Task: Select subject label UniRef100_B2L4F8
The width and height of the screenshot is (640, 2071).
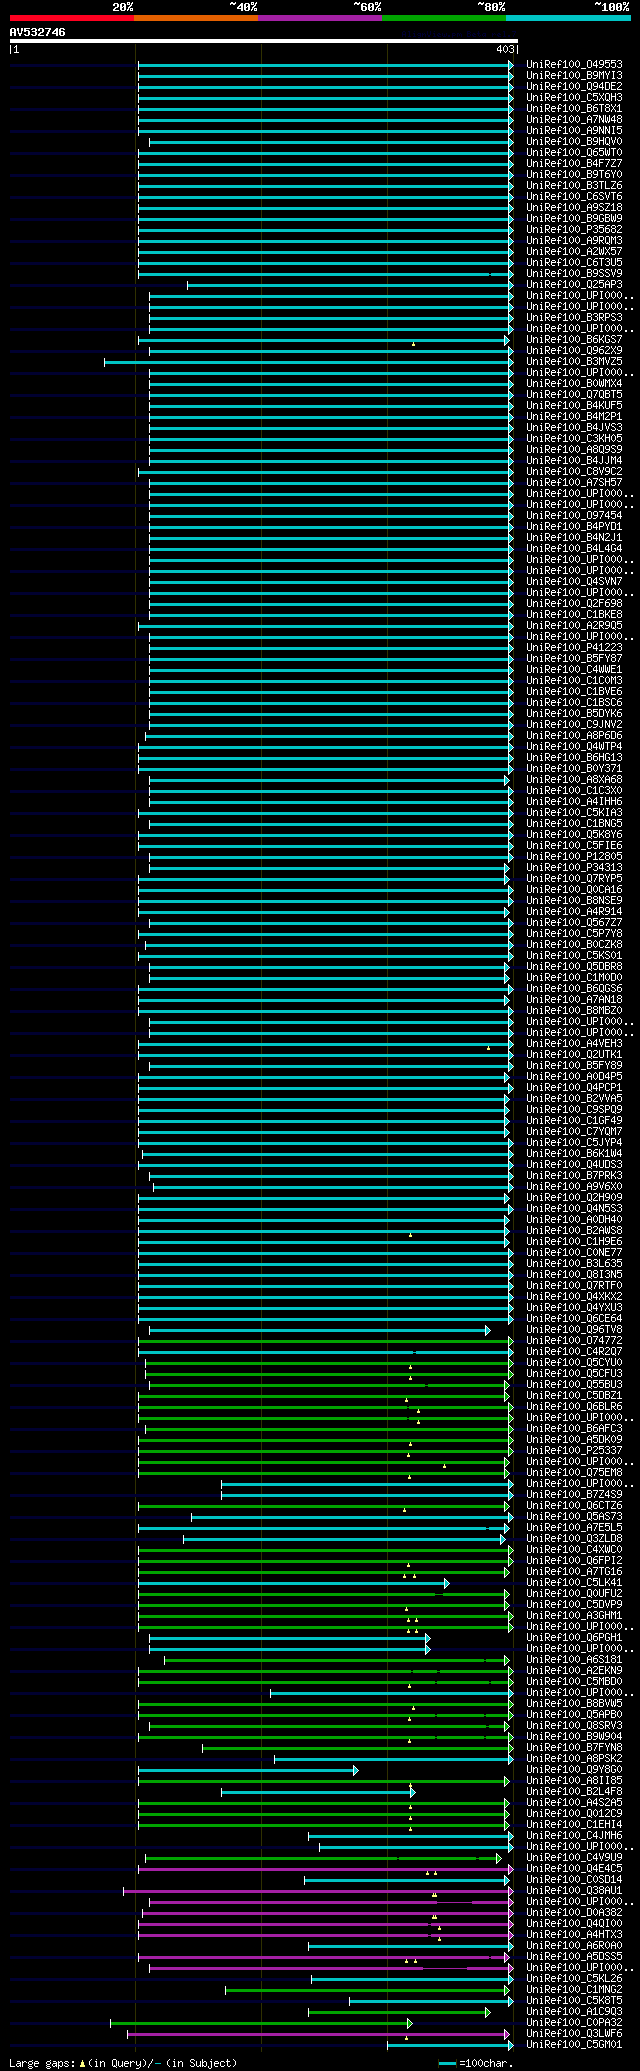Action: point(575,1791)
